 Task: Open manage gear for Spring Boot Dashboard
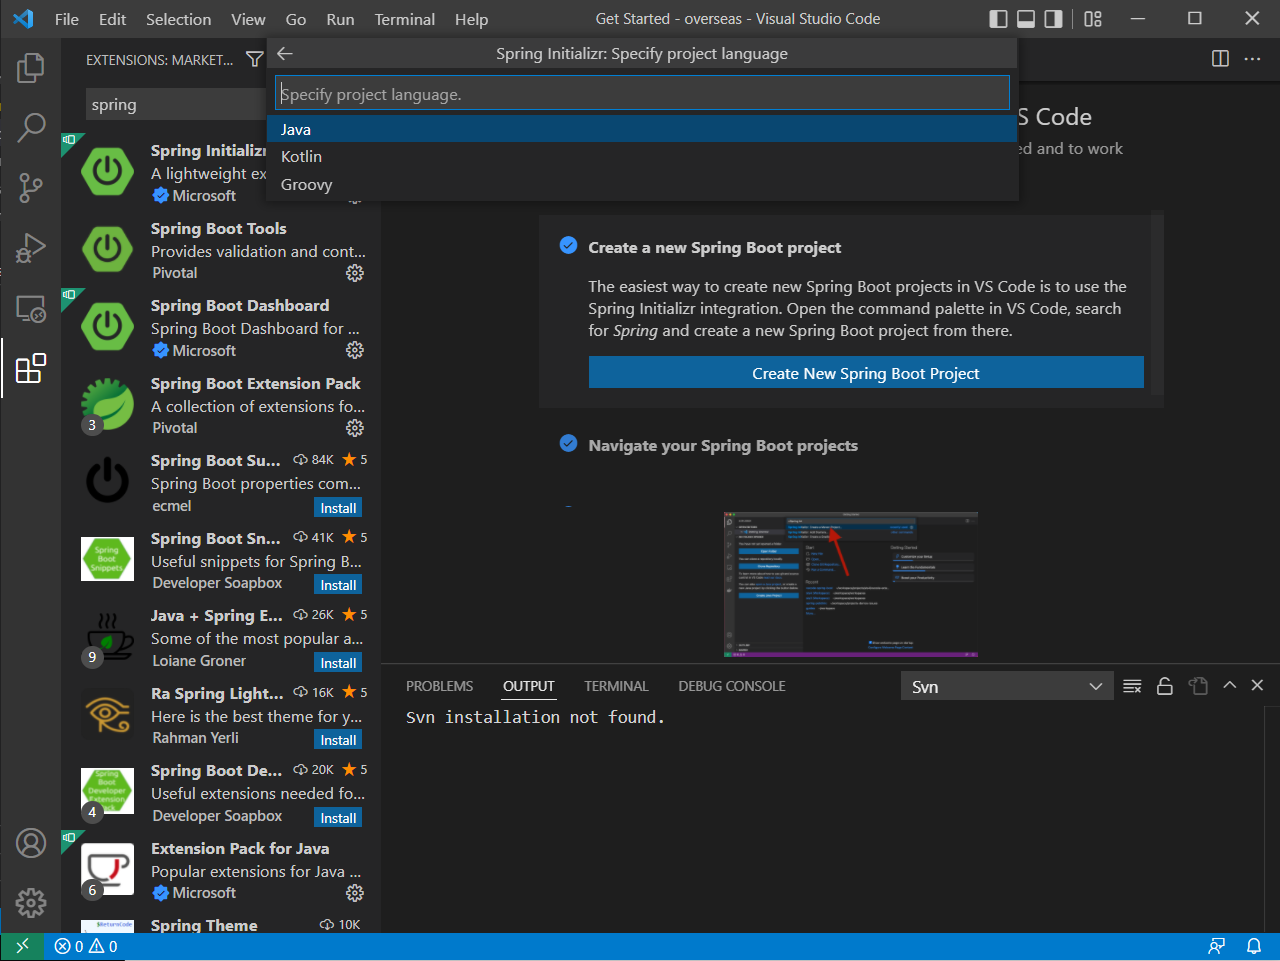point(355,350)
